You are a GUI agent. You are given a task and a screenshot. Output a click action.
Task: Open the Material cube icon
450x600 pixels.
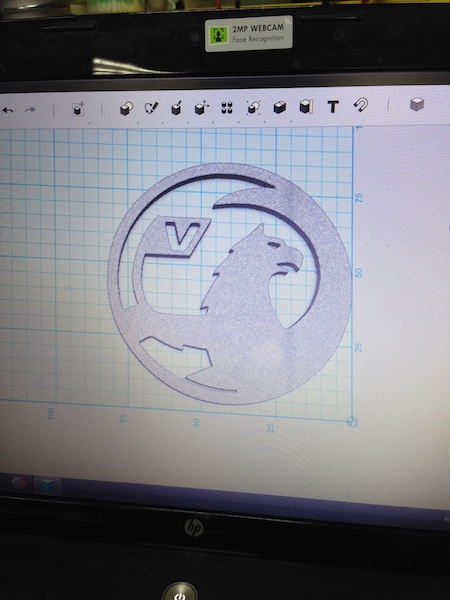coord(417,104)
